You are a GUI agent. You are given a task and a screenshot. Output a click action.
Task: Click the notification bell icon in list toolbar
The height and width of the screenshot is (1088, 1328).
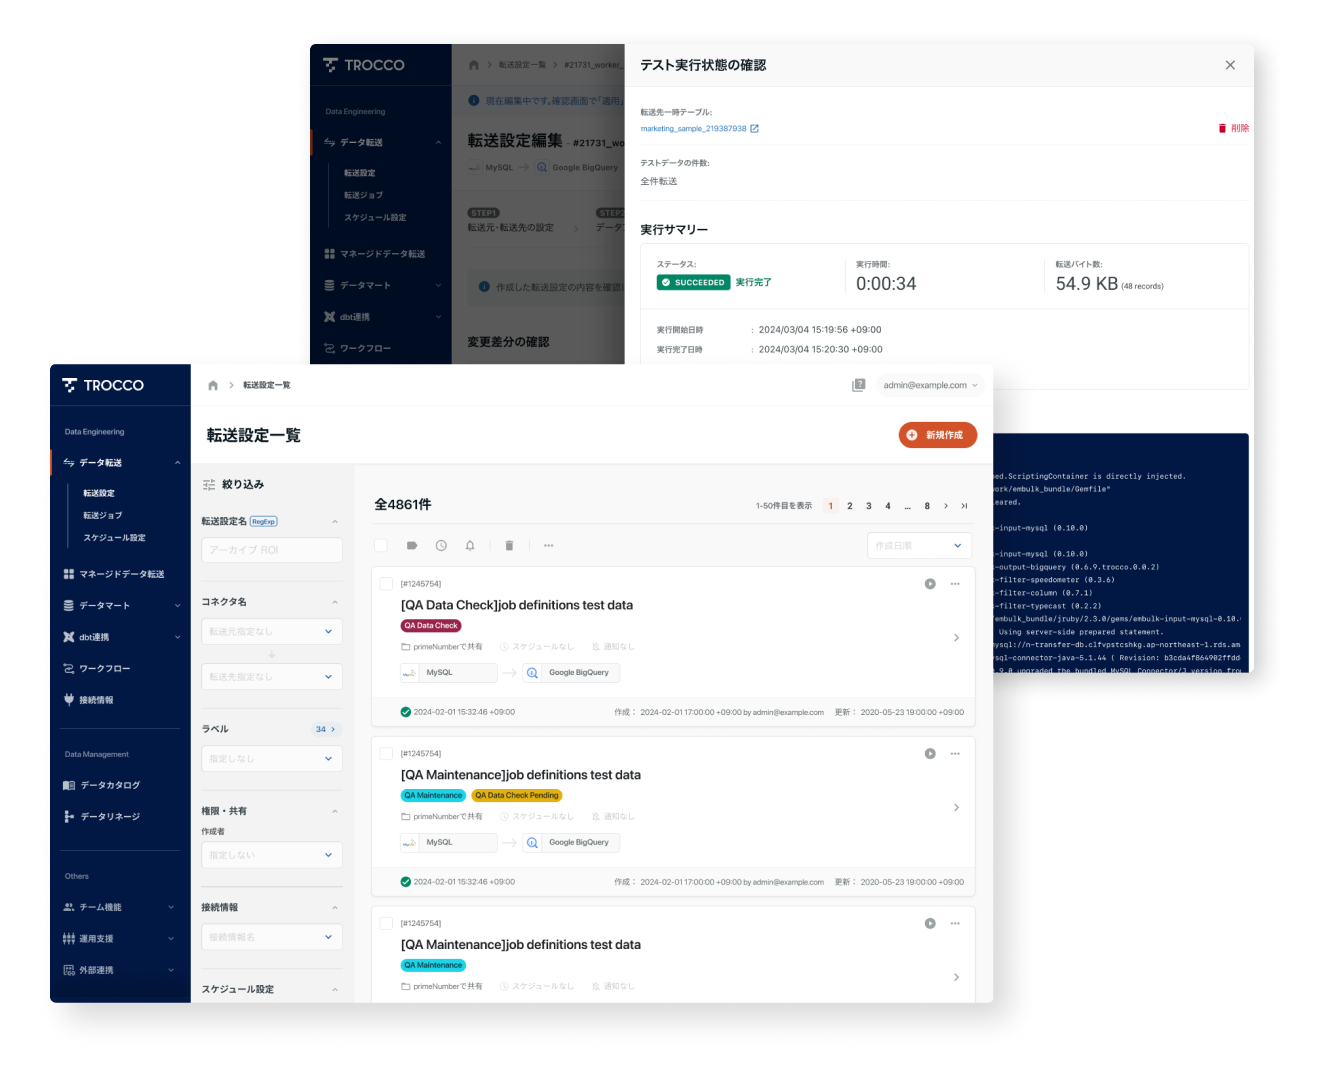pos(470,546)
